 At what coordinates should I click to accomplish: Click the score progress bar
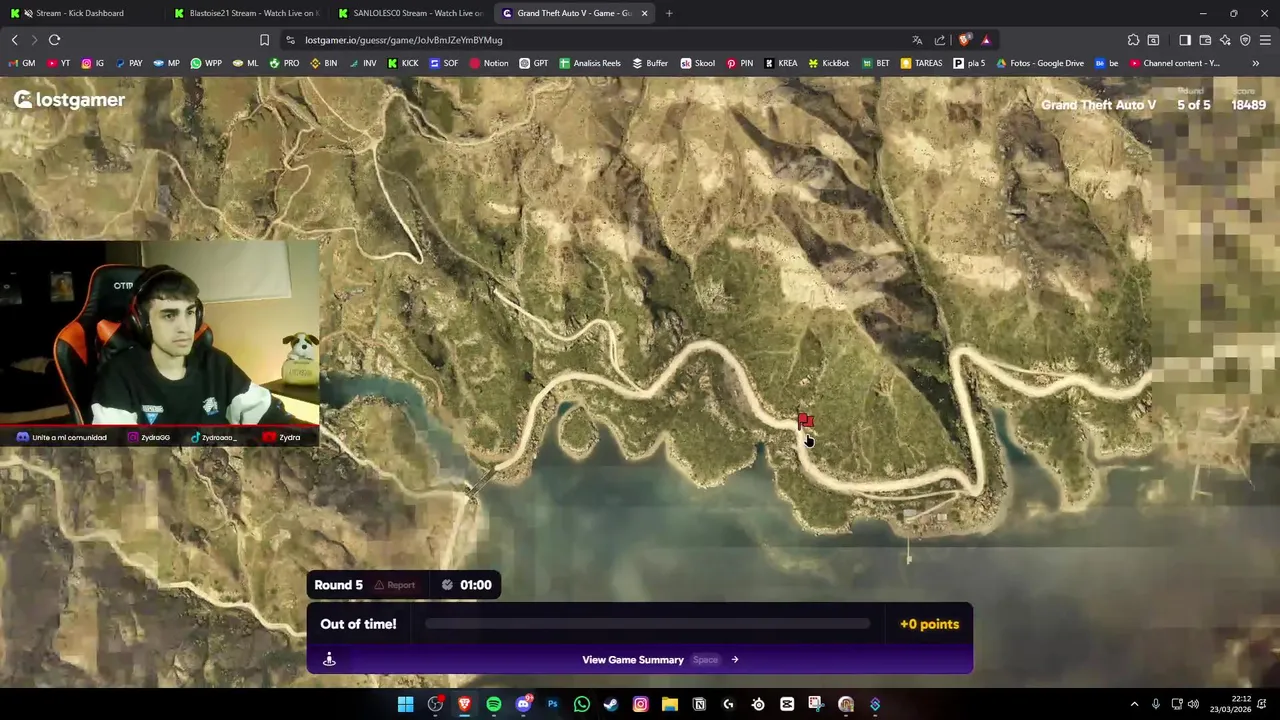(x=647, y=624)
